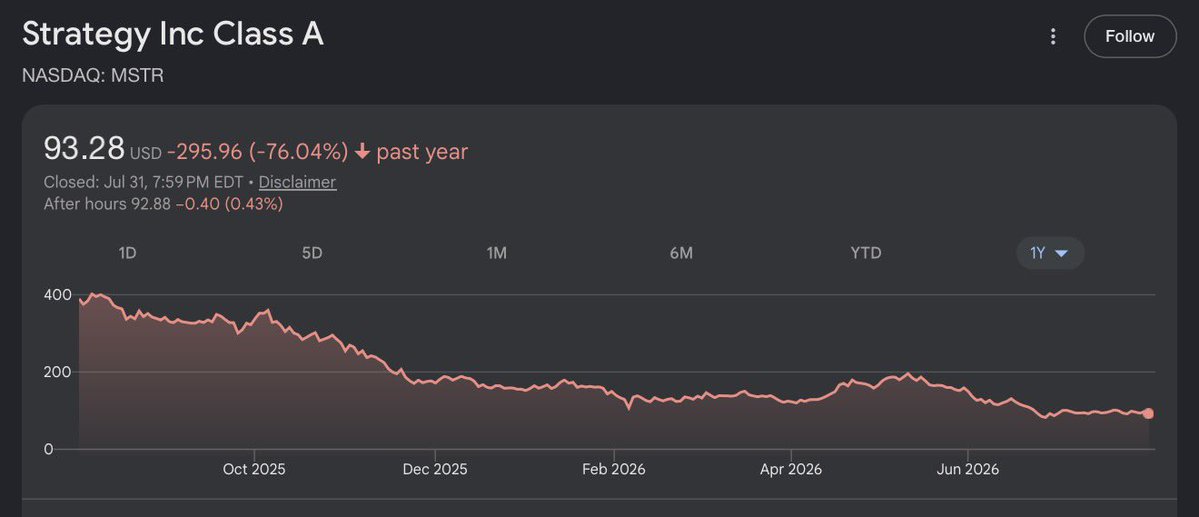The height and width of the screenshot is (517, 1199).
Task: Switch chart to 6M range
Action: click(x=681, y=253)
